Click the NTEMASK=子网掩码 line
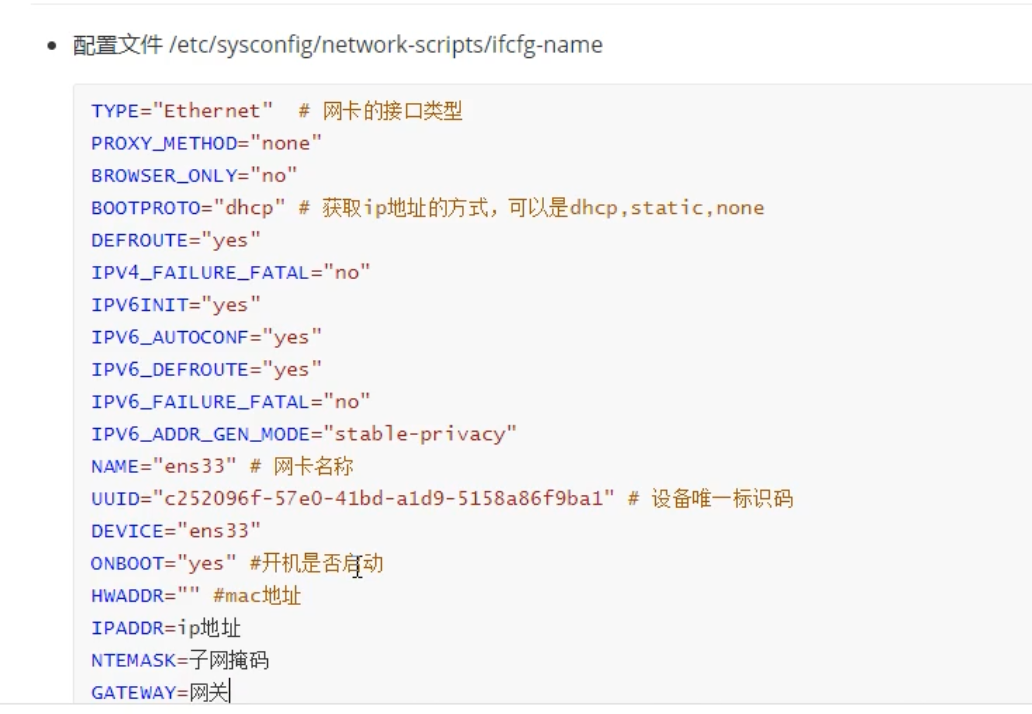The width and height of the screenshot is (1032, 714). 180,660
